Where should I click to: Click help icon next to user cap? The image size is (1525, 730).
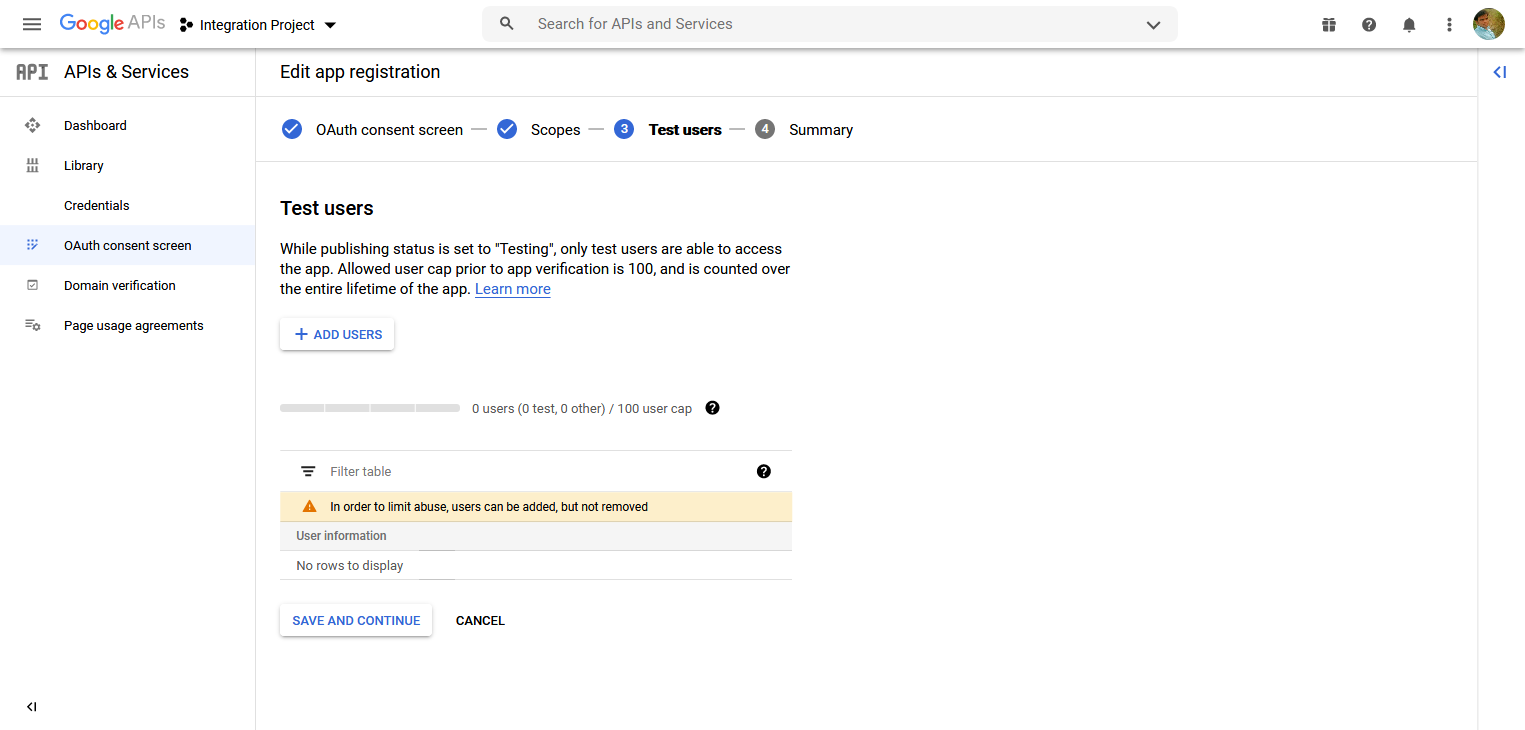pyautogui.click(x=712, y=408)
